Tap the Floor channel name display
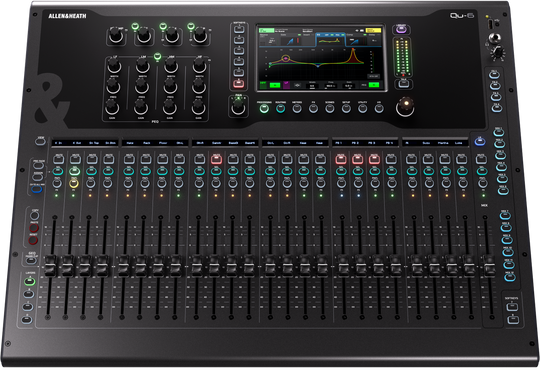Screen dimensions: 540x371 point(163,143)
